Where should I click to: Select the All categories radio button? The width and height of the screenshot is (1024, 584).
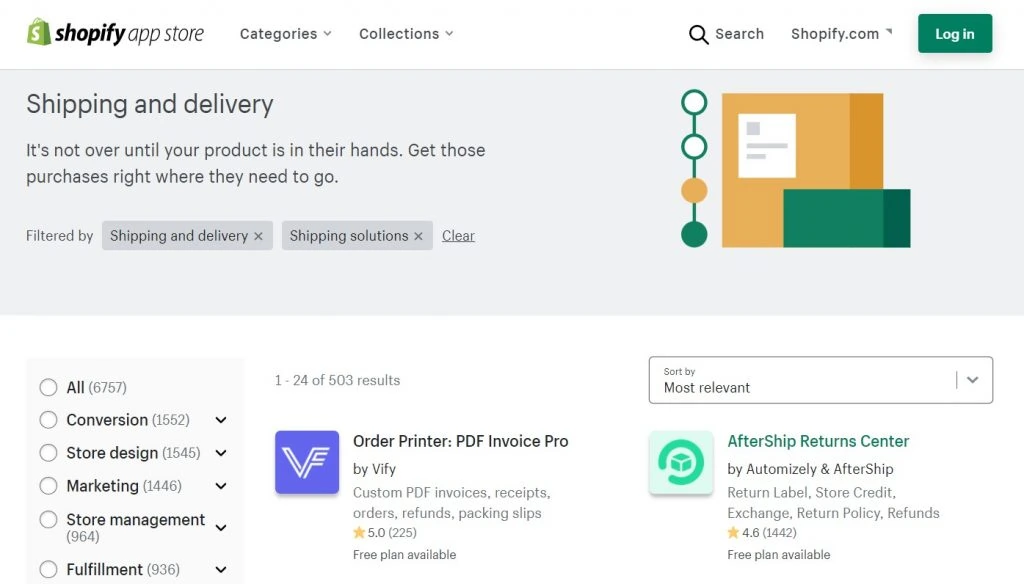(47, 387)
